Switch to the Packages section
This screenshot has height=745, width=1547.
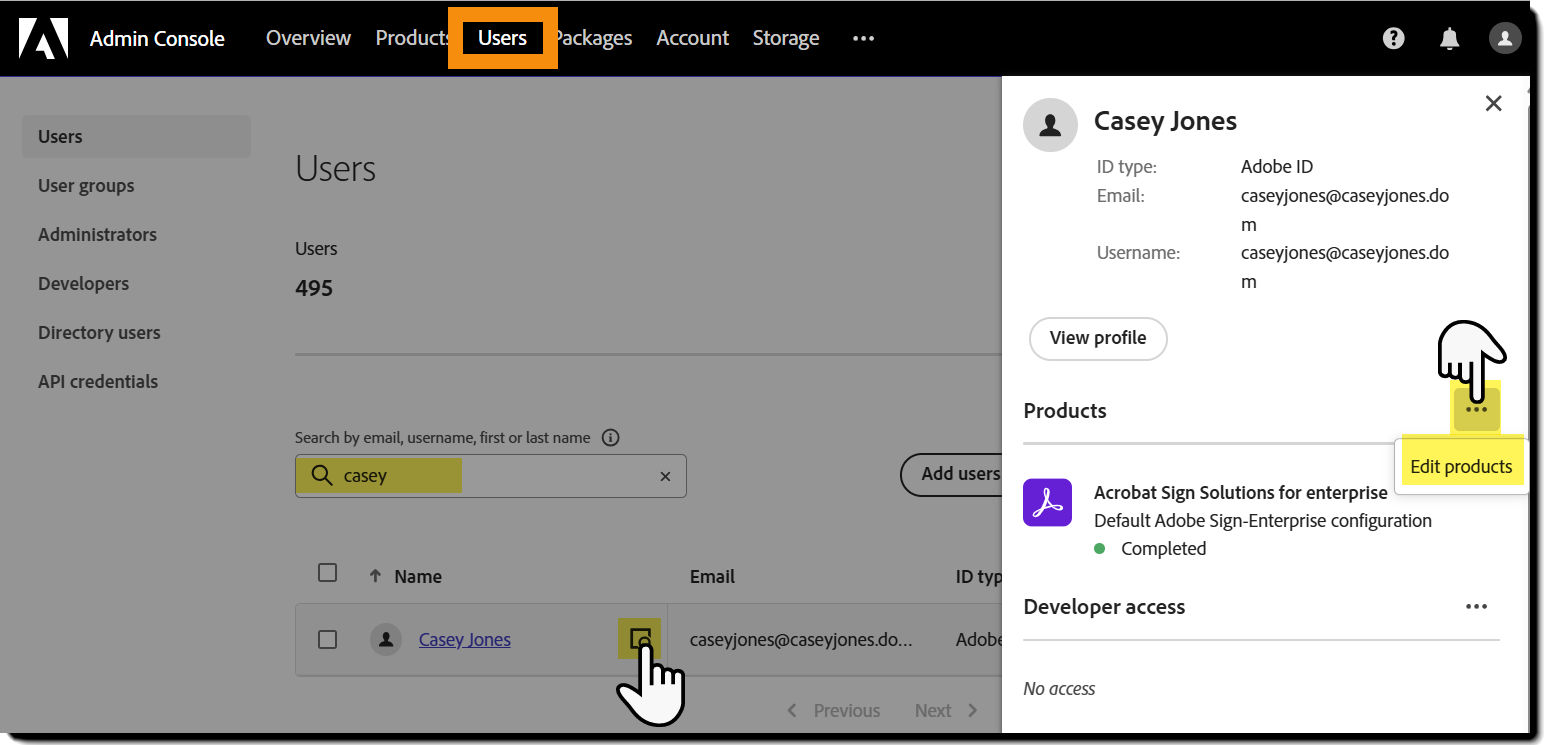(x=592, y=38)
